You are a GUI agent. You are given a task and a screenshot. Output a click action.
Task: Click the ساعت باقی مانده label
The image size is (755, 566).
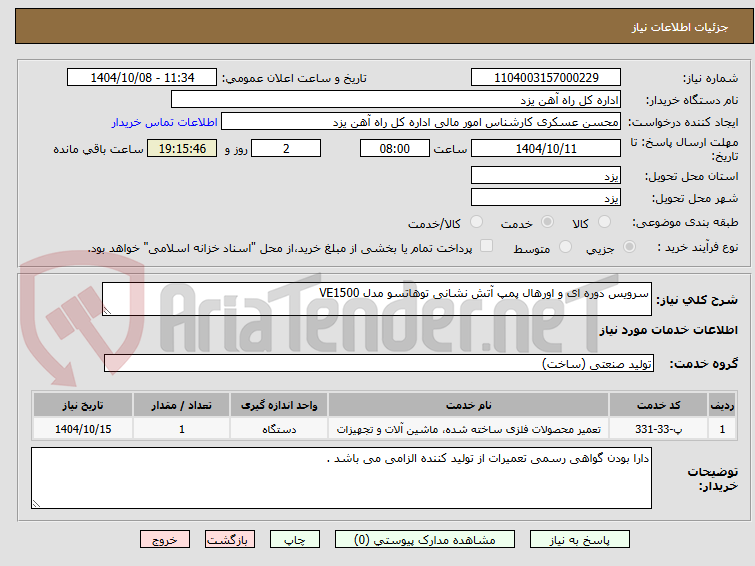(x=98, y=149)
